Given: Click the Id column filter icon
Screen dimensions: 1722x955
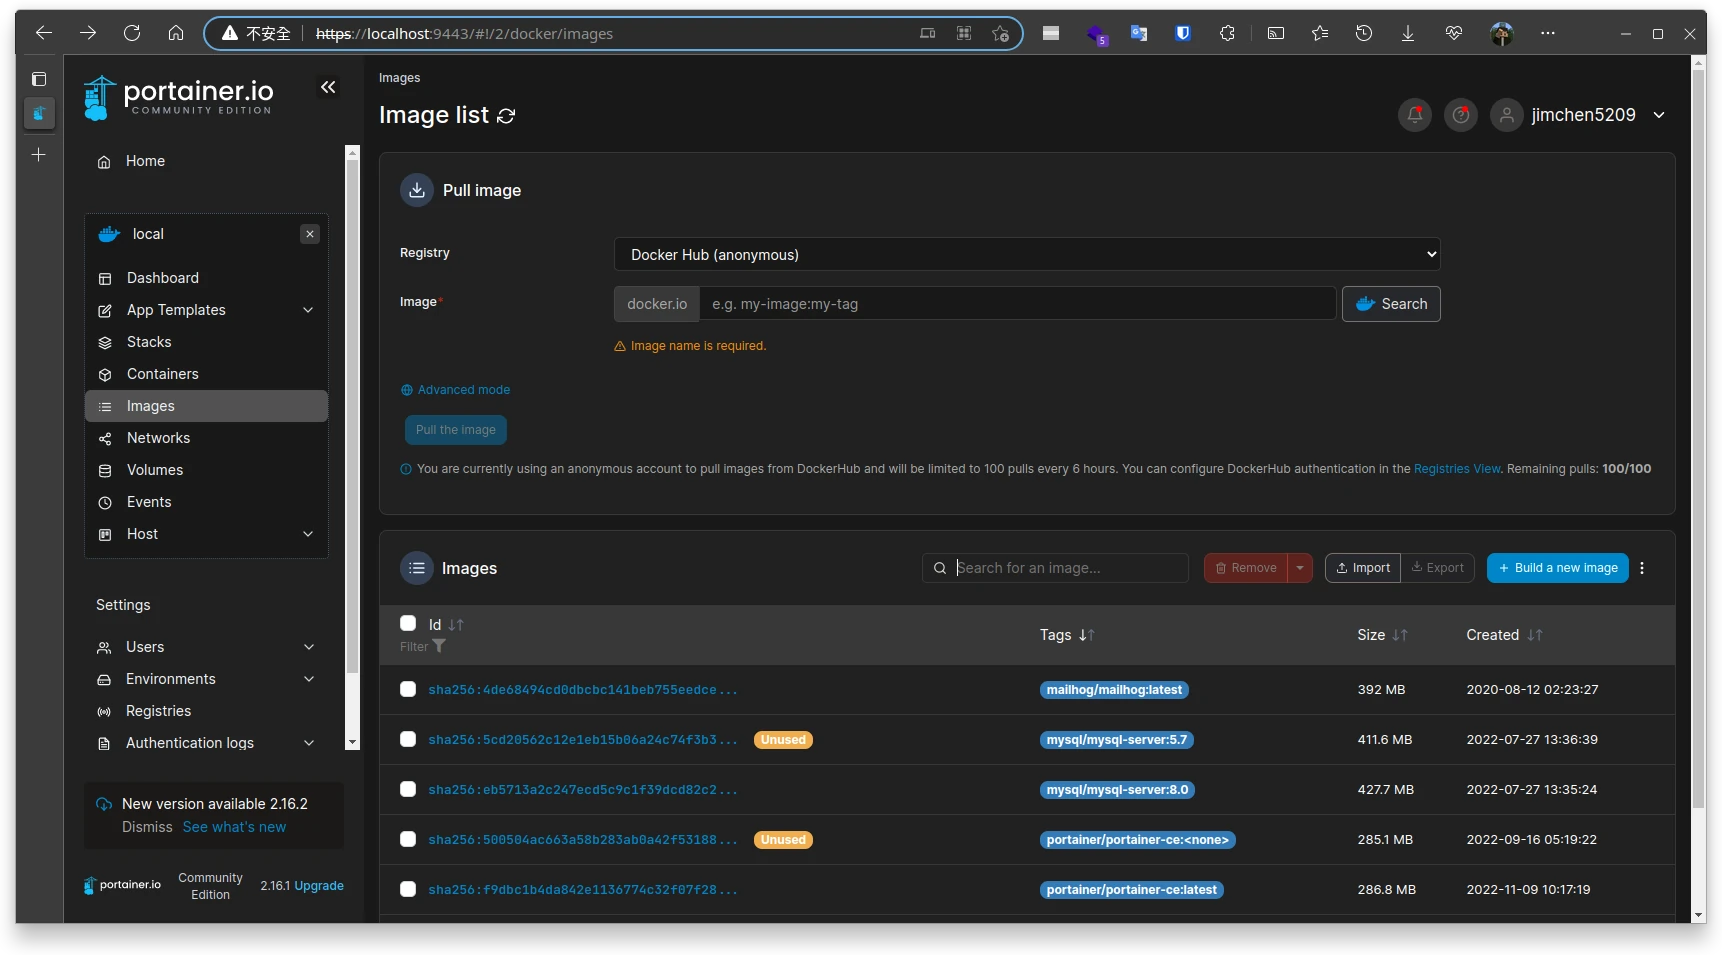Looking at the screenshot, I should (x=439, y=647).
